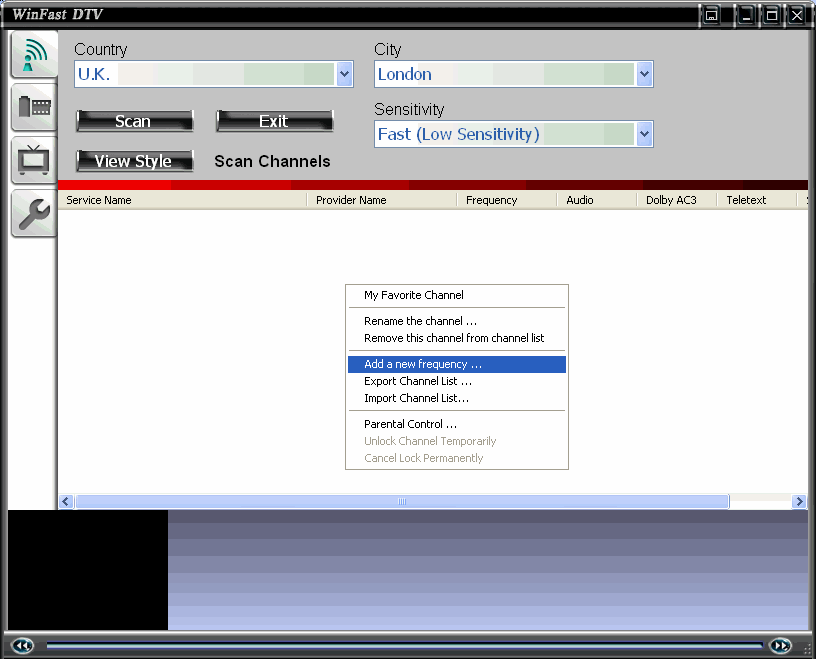
Task: Expand the Sensitivity dropdown arrow
Action: (x=644, y=134)
